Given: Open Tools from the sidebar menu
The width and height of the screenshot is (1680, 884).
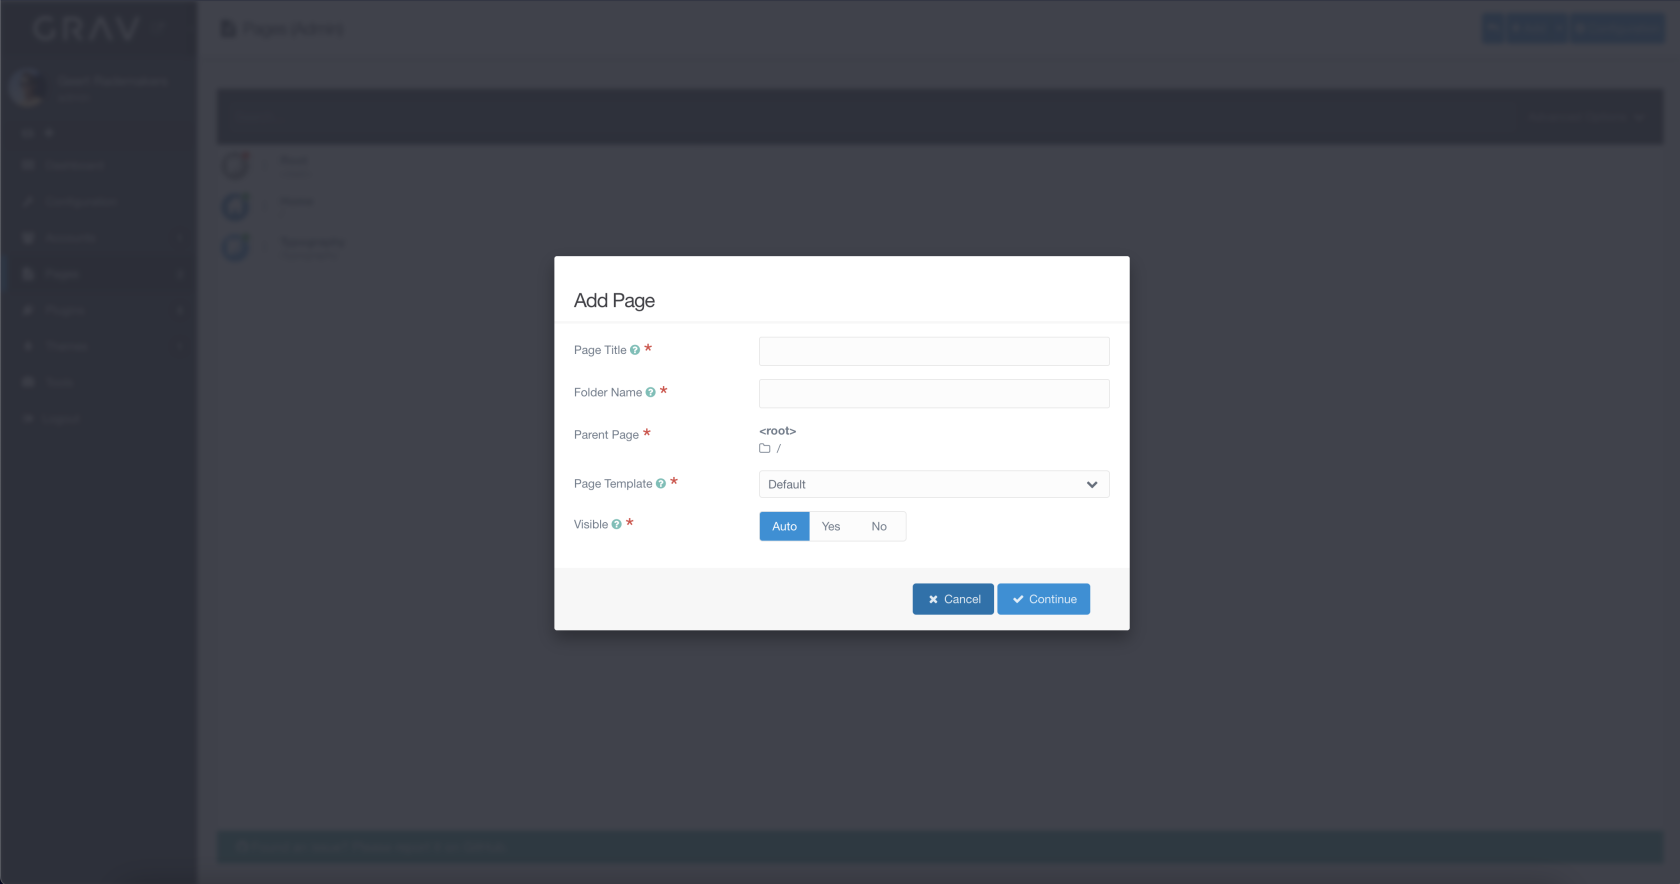Looking at the screenshot, I should coord(60,383).
